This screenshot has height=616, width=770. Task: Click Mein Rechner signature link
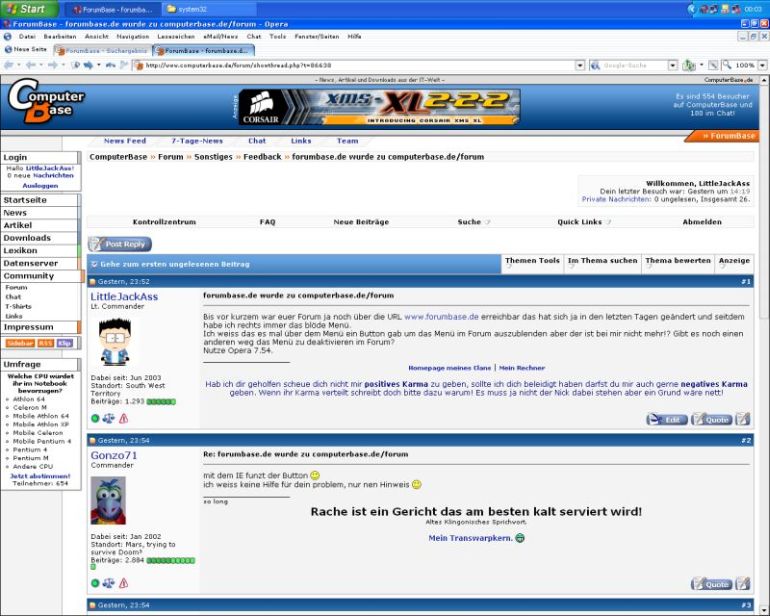coord(522,368)
